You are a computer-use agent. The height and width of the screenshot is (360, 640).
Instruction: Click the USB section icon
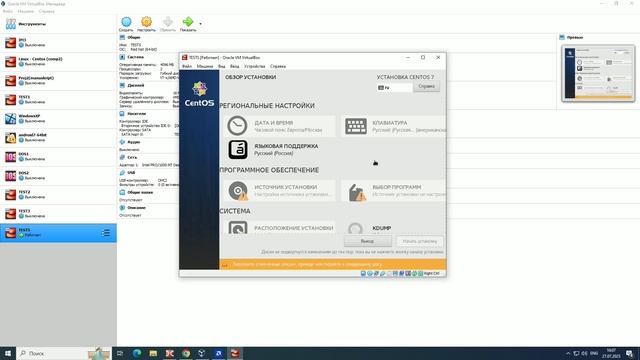click(x=122, y=173)
